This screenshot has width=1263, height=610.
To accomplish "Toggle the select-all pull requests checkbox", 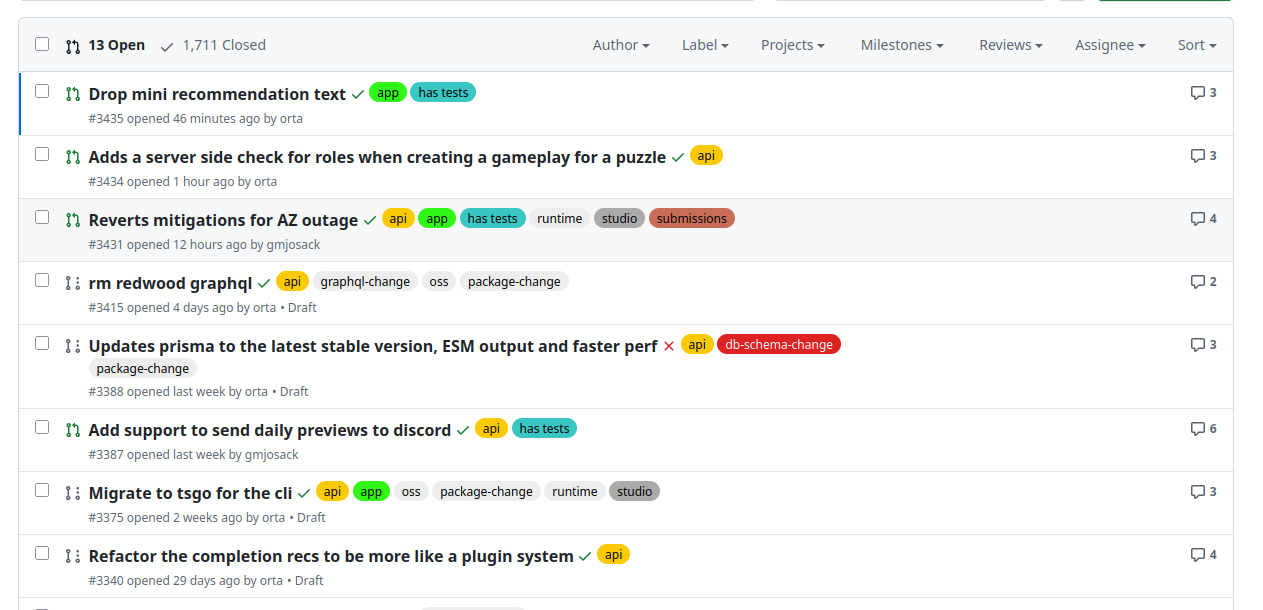I will 42,44.
